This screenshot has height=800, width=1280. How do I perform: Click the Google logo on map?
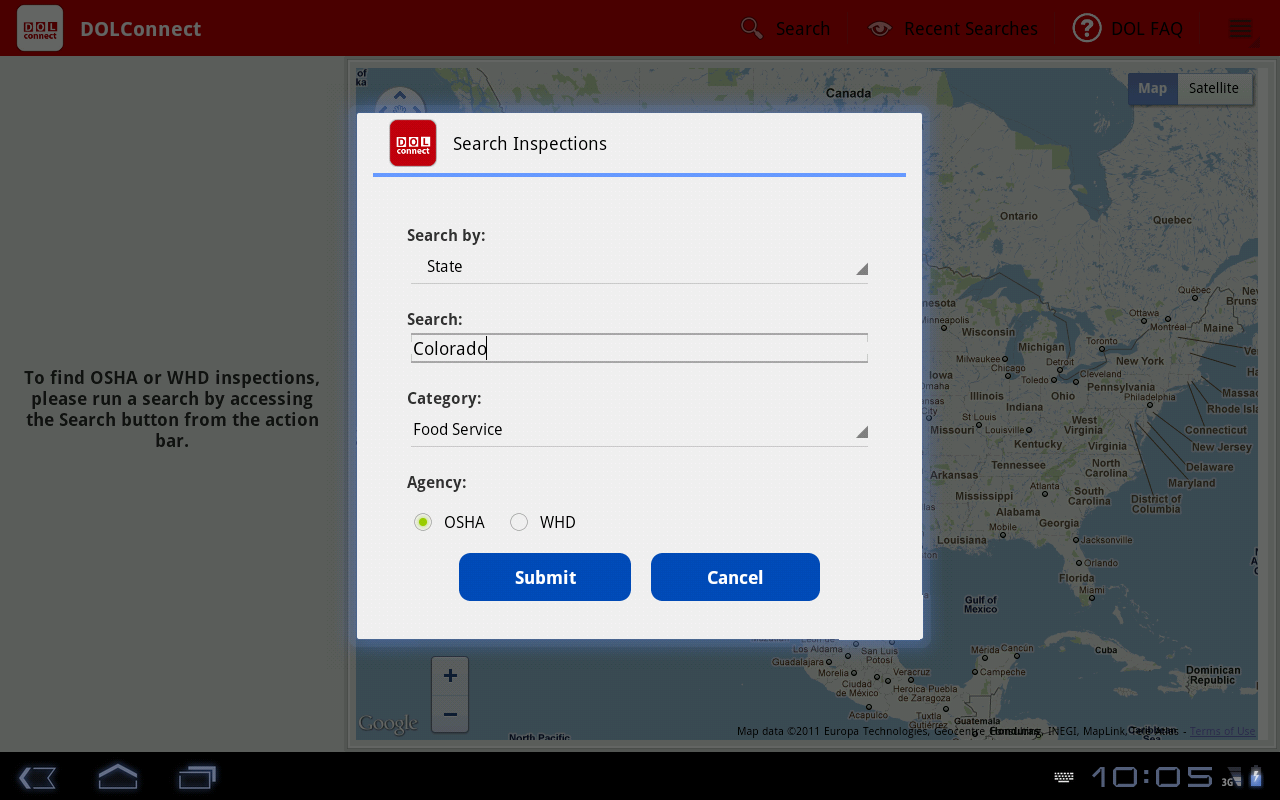388,724
